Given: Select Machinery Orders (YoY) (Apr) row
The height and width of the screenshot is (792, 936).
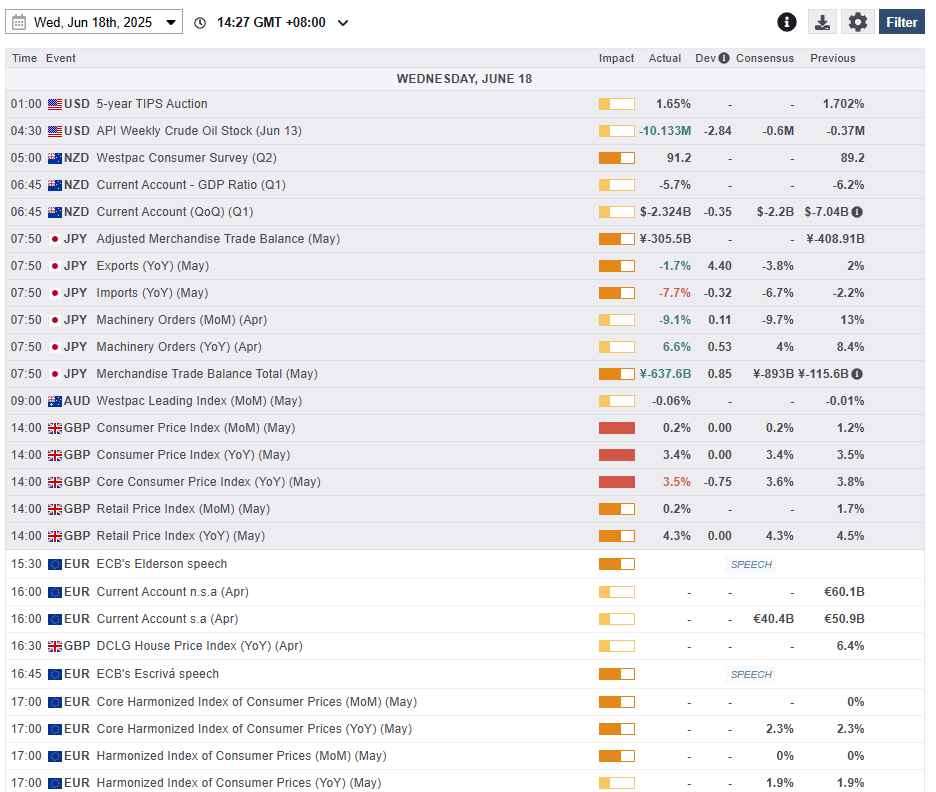Looking at the screenshot, I should coord(464,347).
